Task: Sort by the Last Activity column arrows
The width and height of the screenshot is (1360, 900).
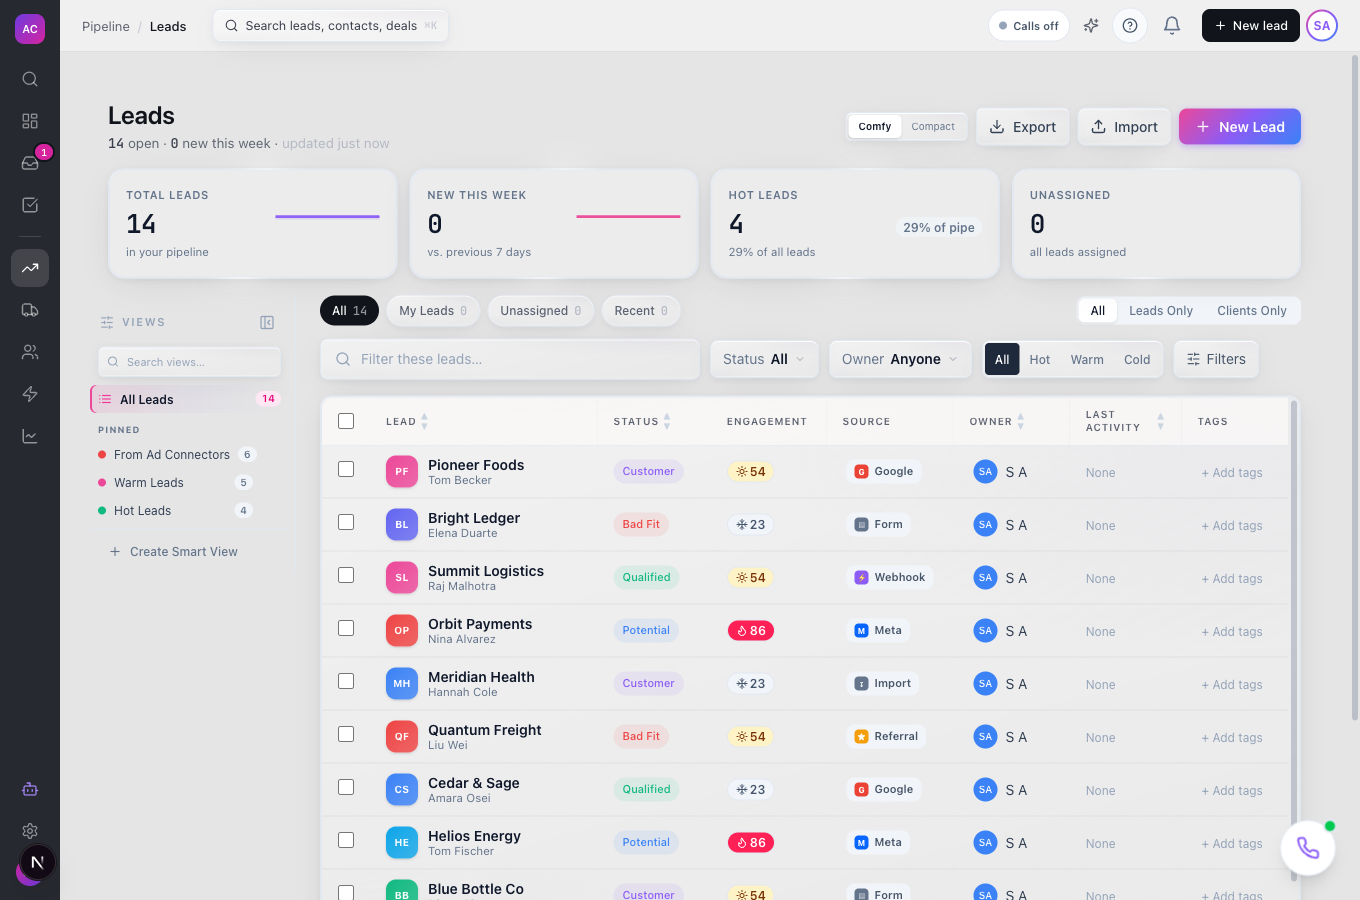Action: point(1160,421)
